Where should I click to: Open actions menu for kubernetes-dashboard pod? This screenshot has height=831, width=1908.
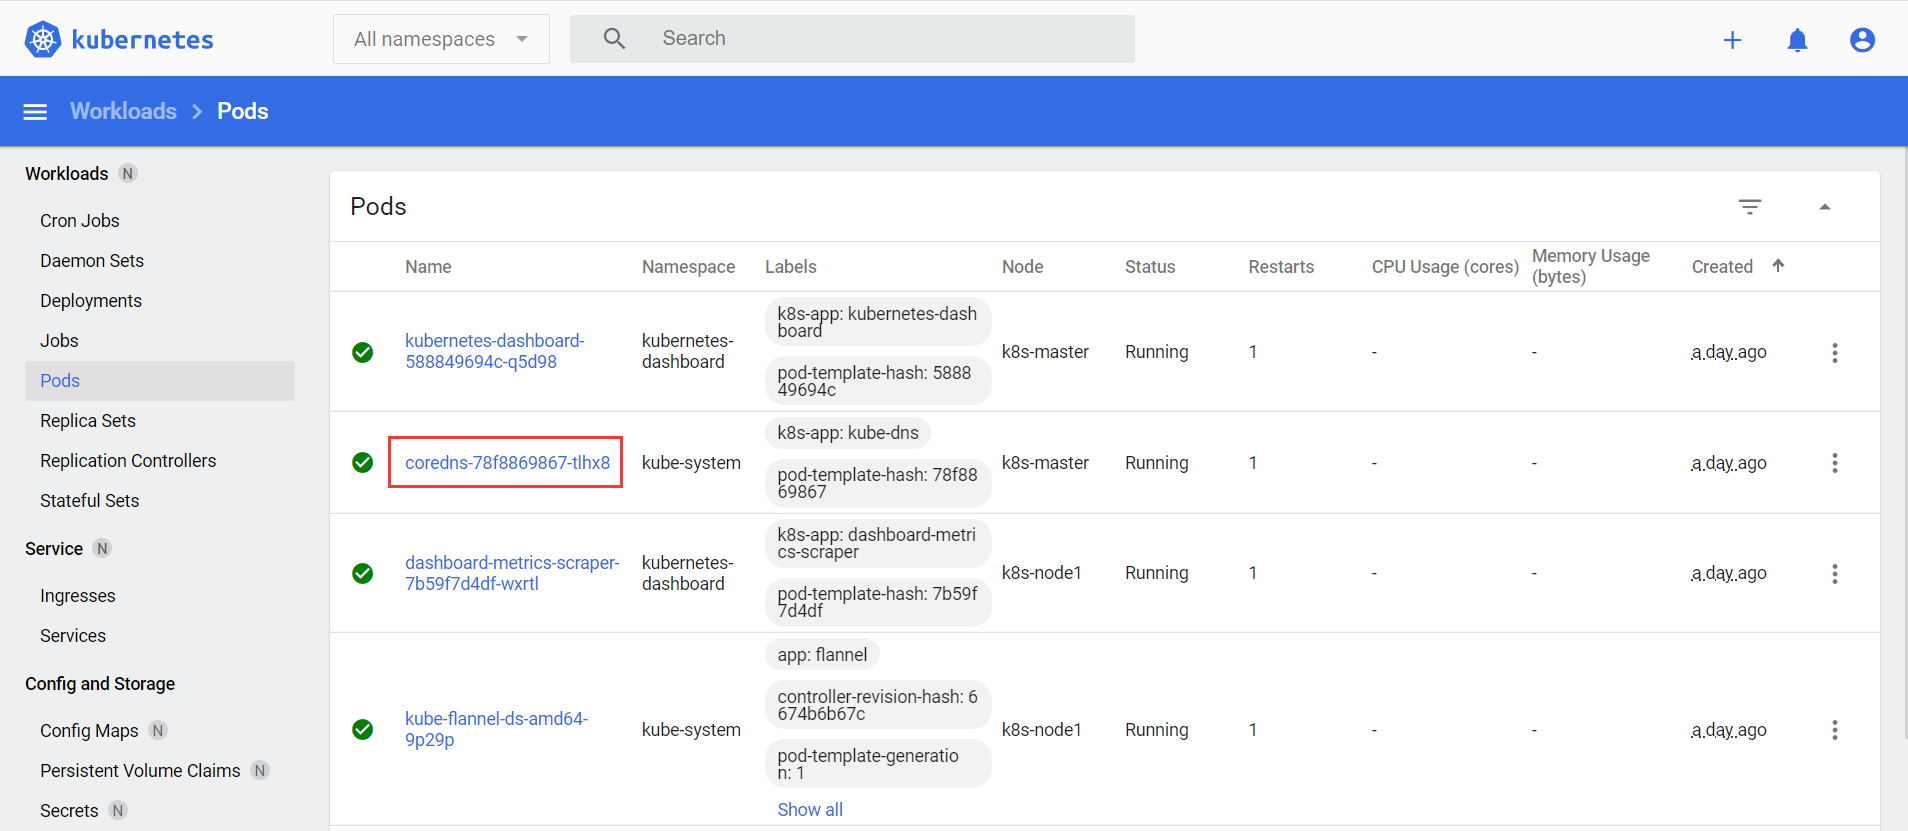(x=1835, y=353)
